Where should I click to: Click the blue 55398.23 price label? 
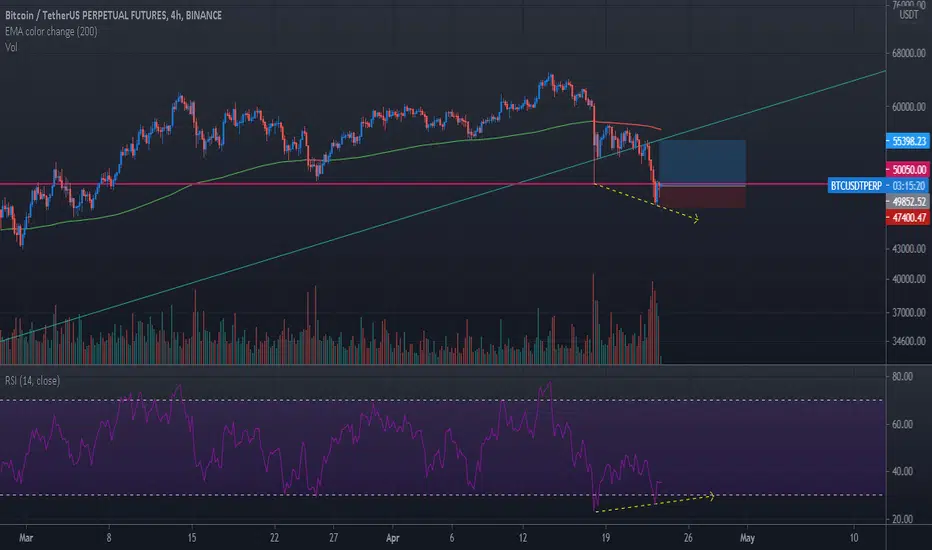[907, 141]
